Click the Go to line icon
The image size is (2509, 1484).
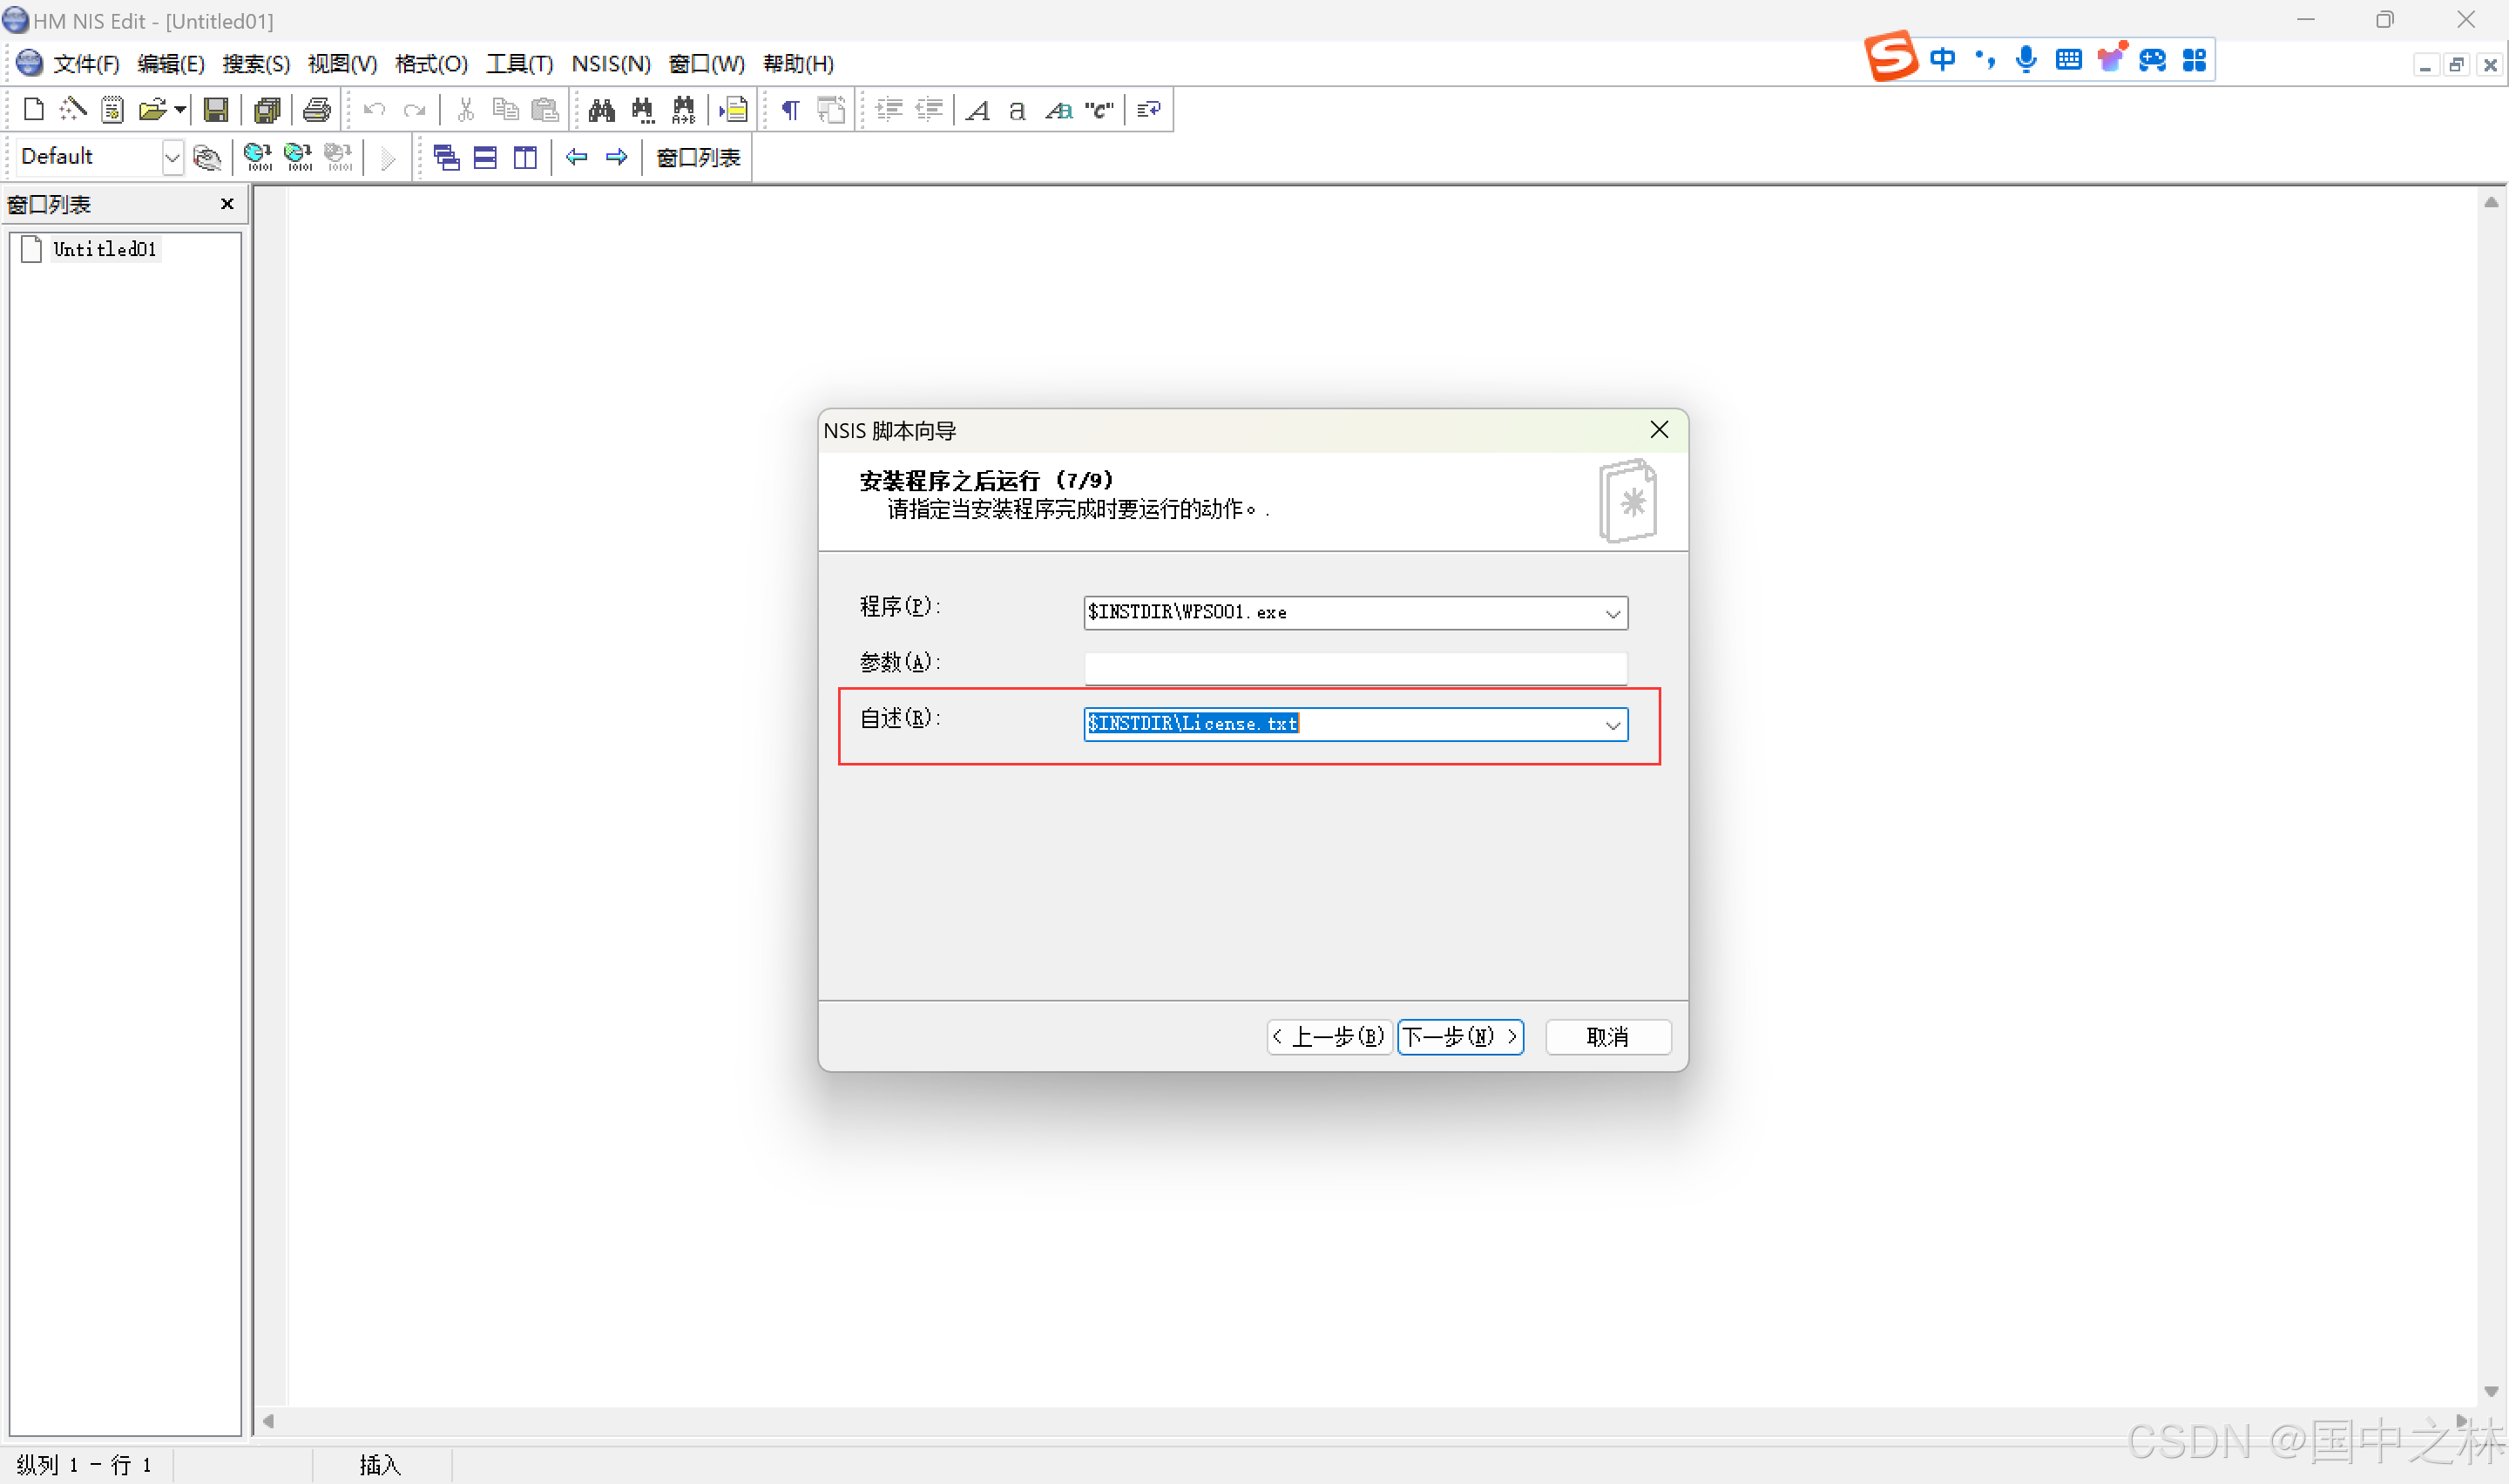(733, 109)
